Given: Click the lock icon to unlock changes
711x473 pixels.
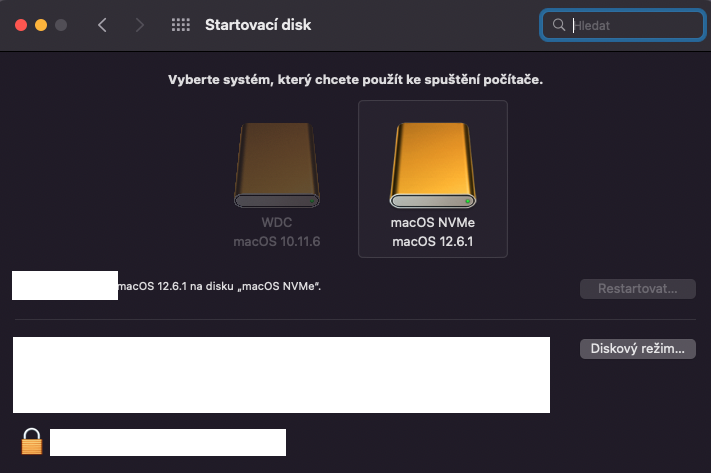Looking at the screenshot, I should point(33,441).
